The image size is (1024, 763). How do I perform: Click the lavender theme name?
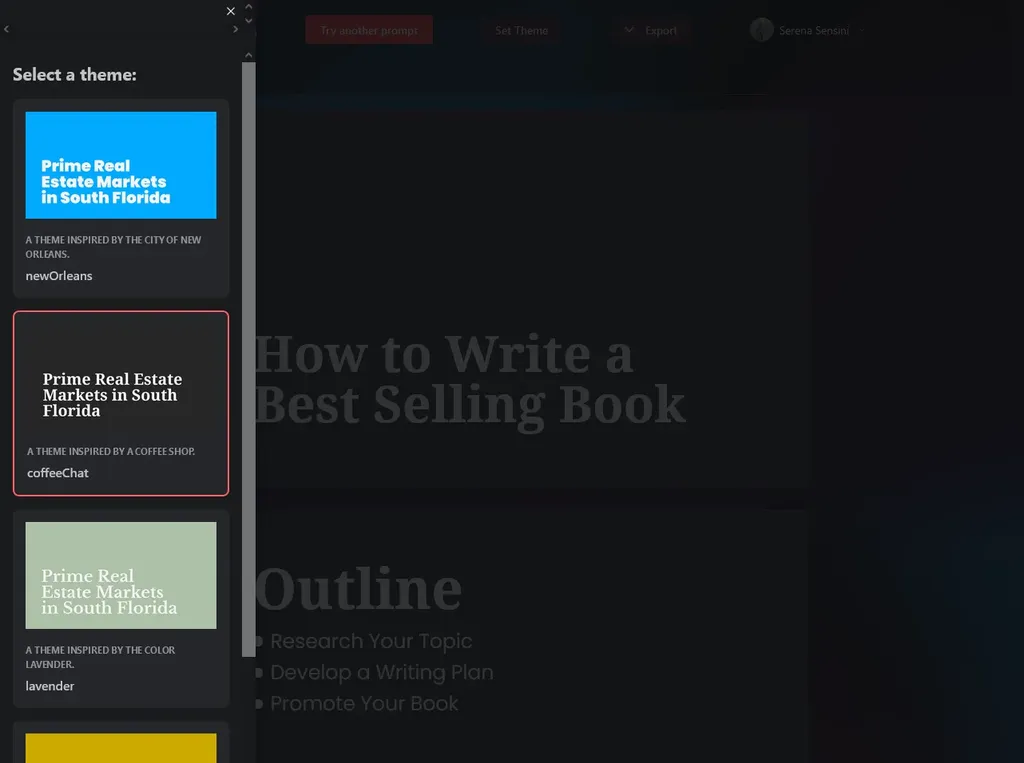[50, 686]
